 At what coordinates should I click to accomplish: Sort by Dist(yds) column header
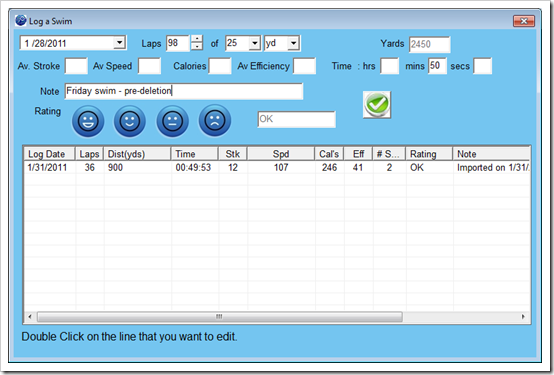(x=137, y=154)
